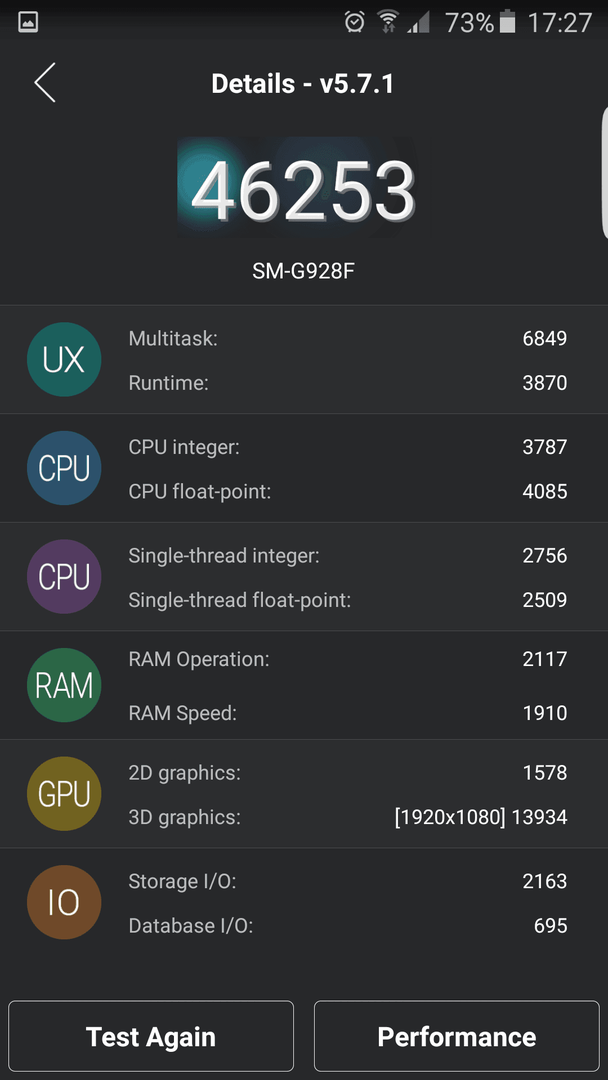Image resolution: width=608 pixels, height=1080 pixels.
Task: Select the green RAM icon
Action: pos(64,685)
